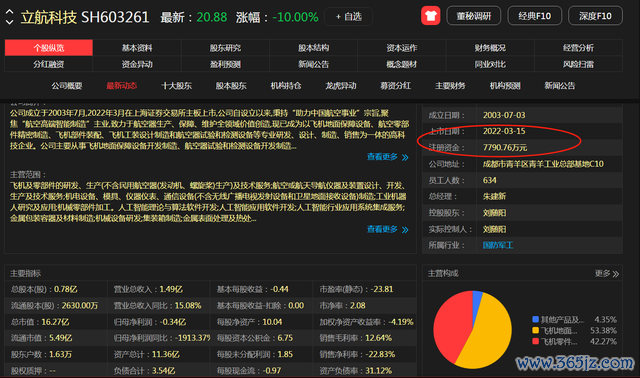Select listing date 2022-03-15
The image size is (640, 378).
coord(504,131)
